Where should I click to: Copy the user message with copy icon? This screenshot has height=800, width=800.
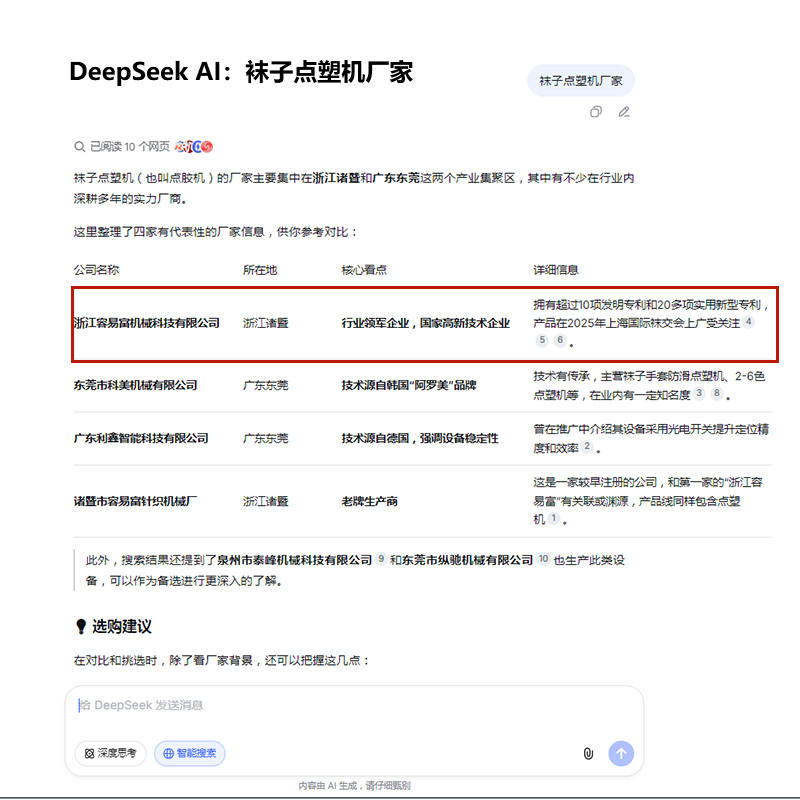tap(595, 112)
